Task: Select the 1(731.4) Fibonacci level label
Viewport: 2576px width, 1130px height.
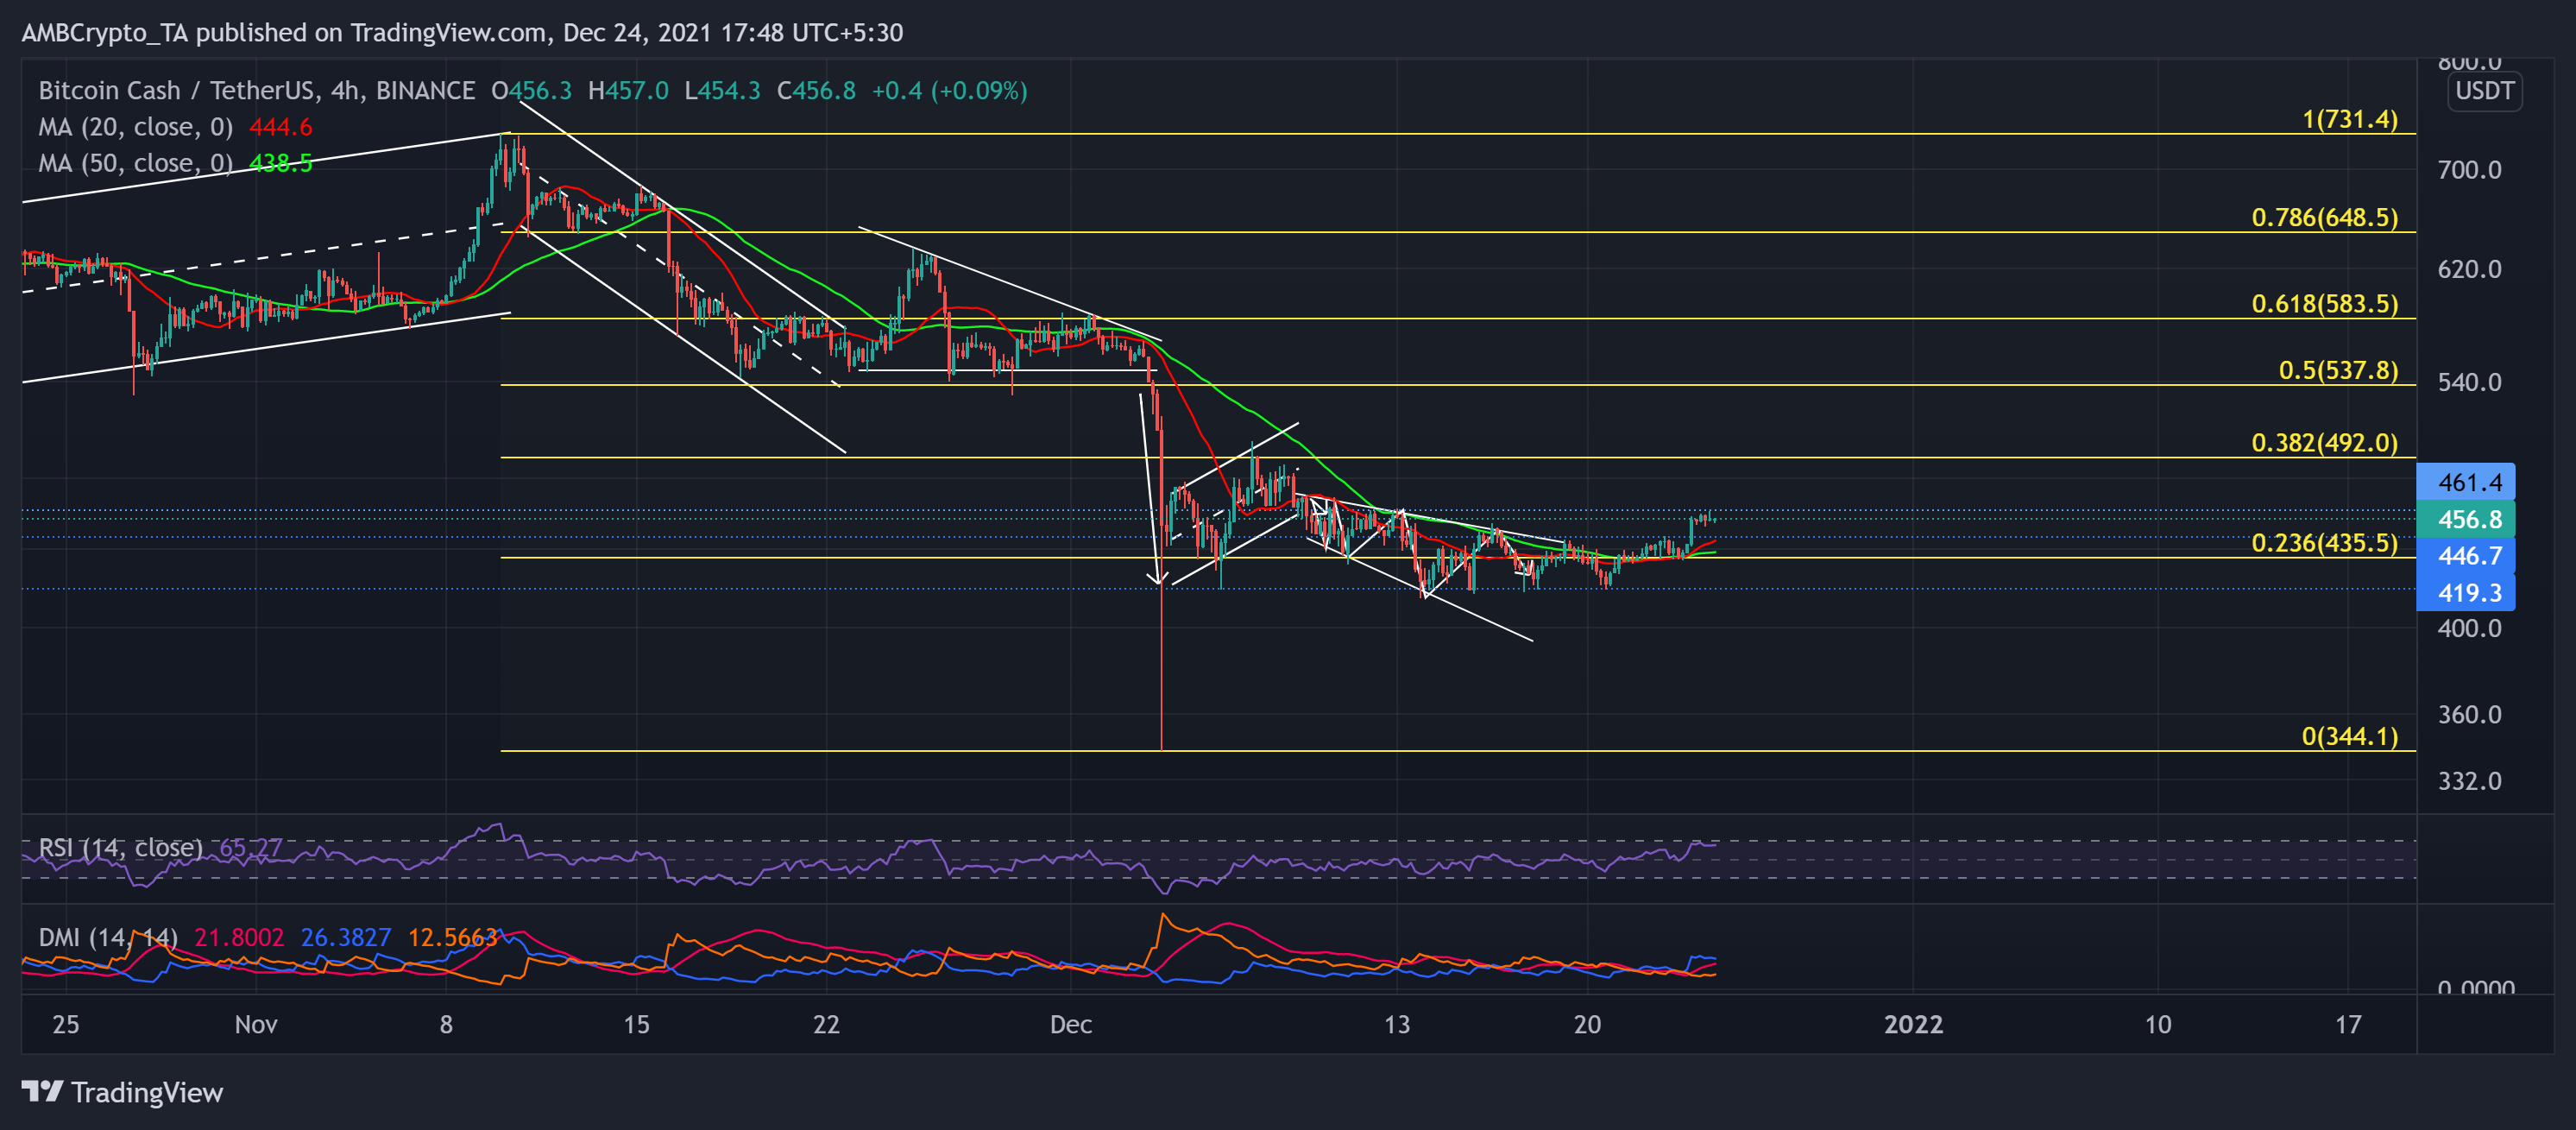Action: (2349, 120)
